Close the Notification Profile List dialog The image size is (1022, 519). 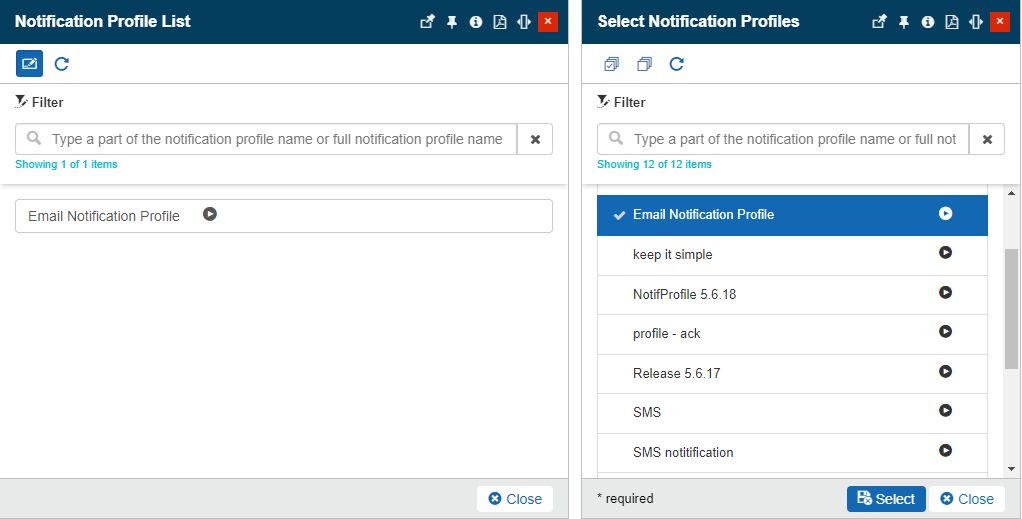pos(515,499)
